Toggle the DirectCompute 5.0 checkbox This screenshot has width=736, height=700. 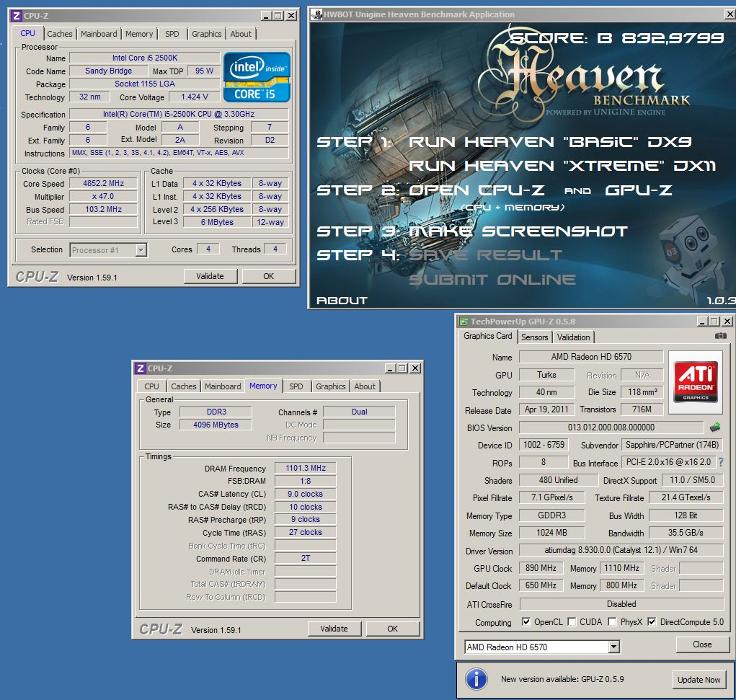pyautogui.click(x=652, y=622)
